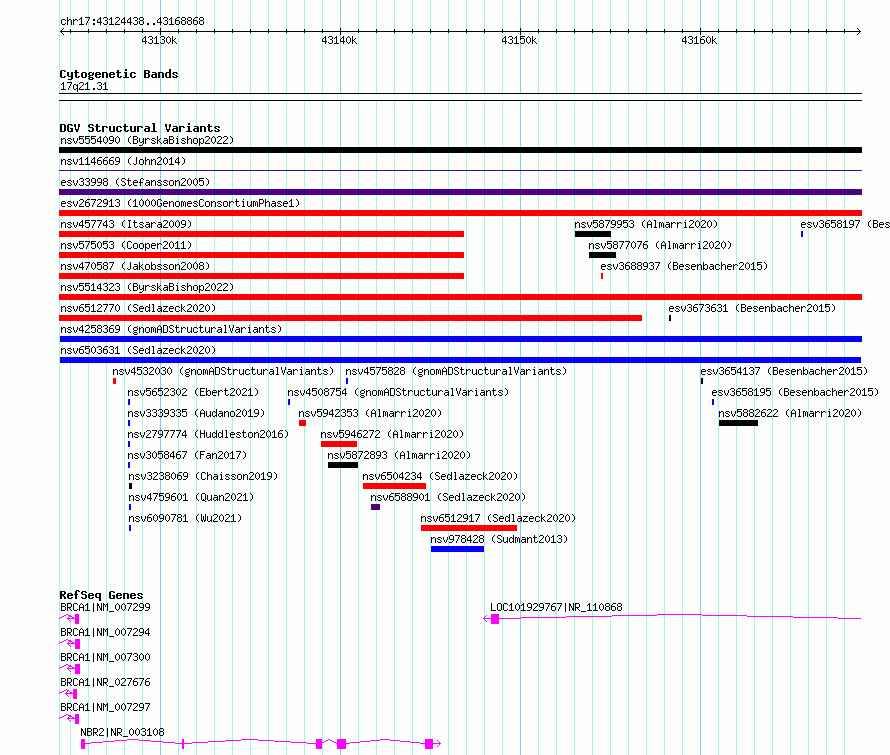Select nsv6090781 (Wu2021) label
890x755 pixels.
click(x=185, y=518)
